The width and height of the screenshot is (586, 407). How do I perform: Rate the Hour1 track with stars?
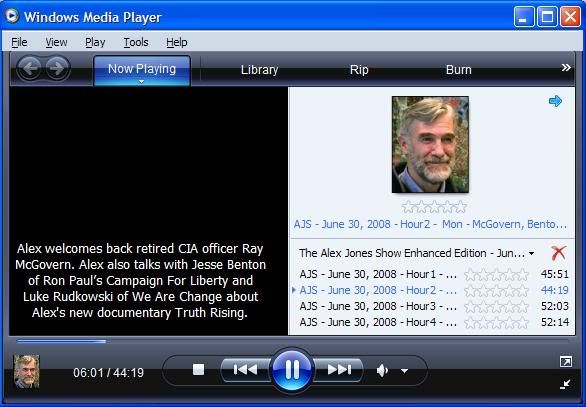click(496, 275)
